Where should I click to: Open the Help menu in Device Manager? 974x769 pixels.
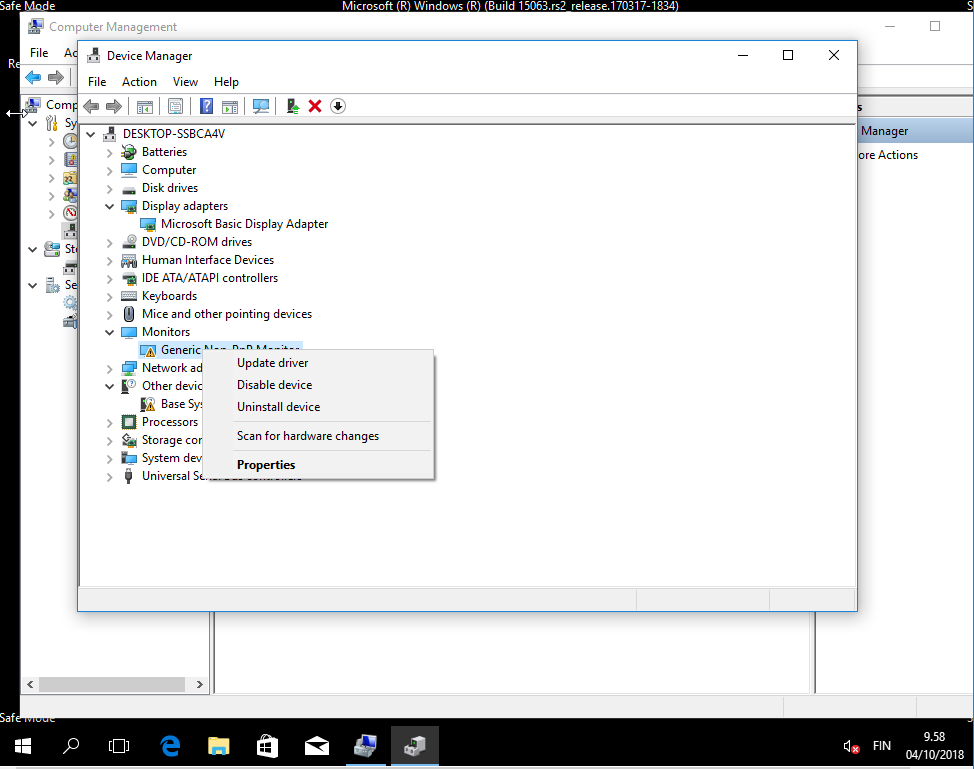click(226, 82)
